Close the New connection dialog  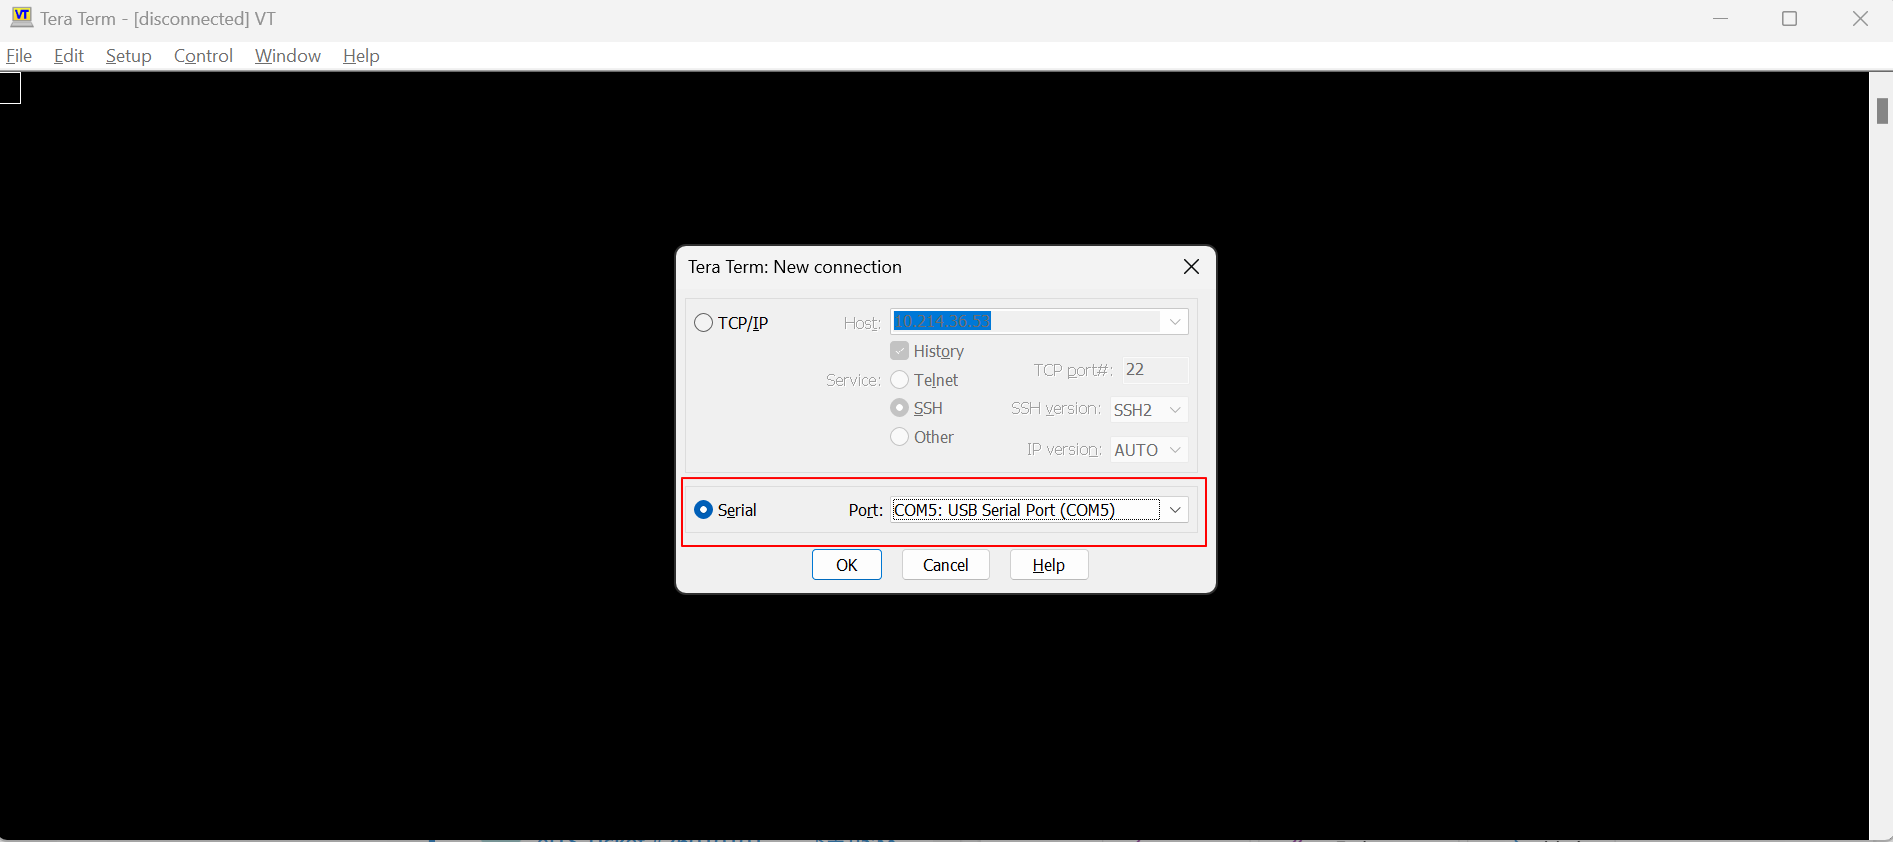click(1191, 267)
